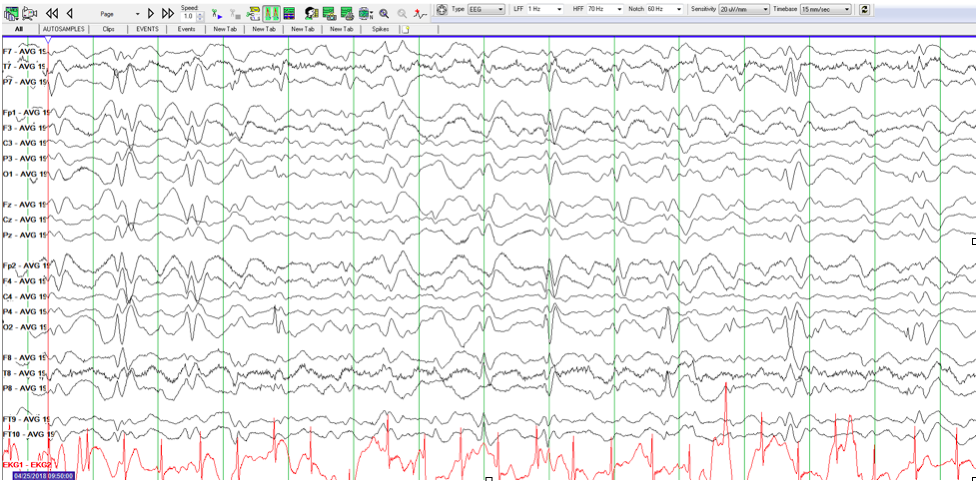Click the refresh icon beside Timebase

pos(865,9)
